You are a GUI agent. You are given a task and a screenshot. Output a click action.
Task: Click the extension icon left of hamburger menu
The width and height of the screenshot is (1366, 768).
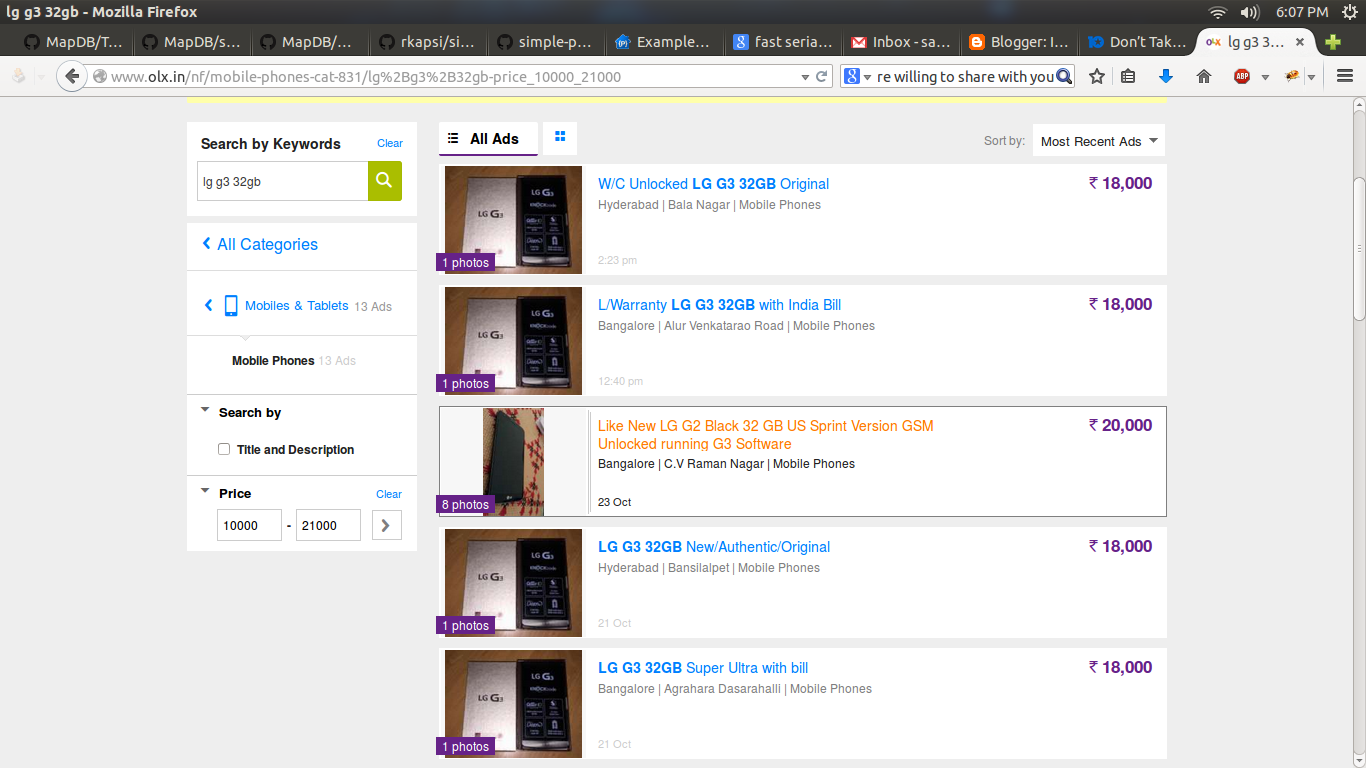1291,76
